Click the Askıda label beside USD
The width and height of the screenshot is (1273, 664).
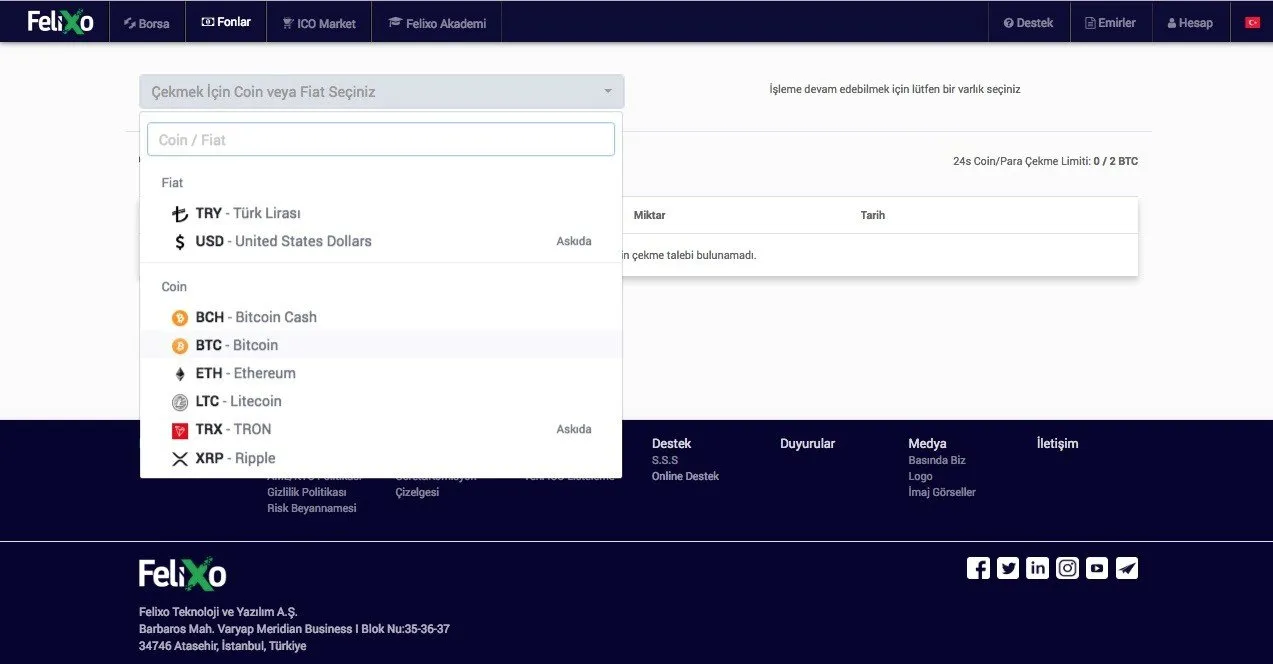click(574, 241)
